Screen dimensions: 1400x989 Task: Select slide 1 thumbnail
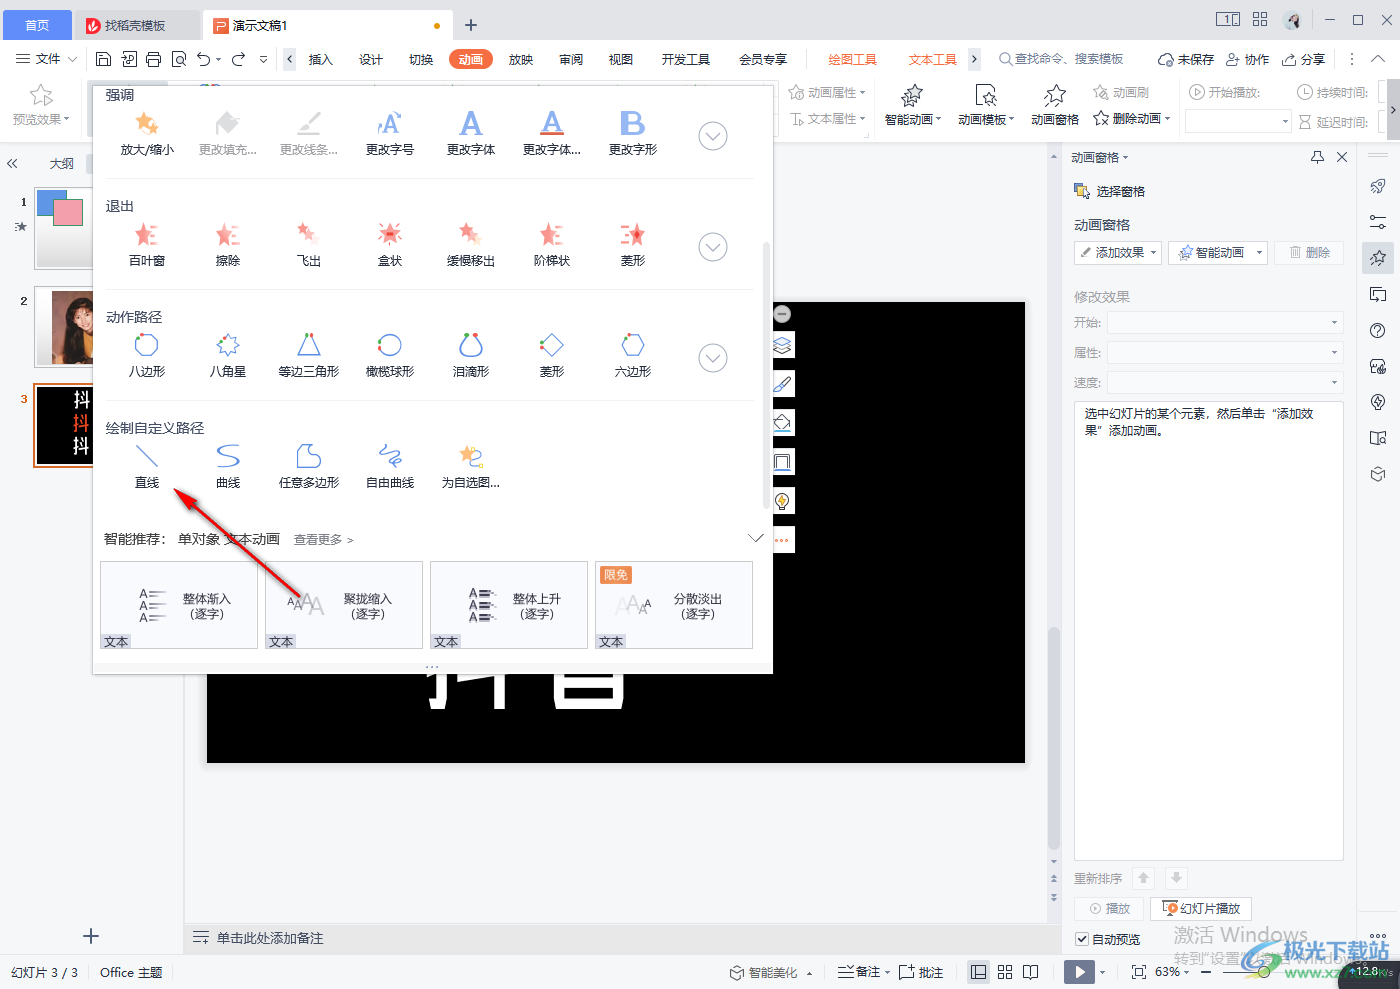(x=65, y=228)
